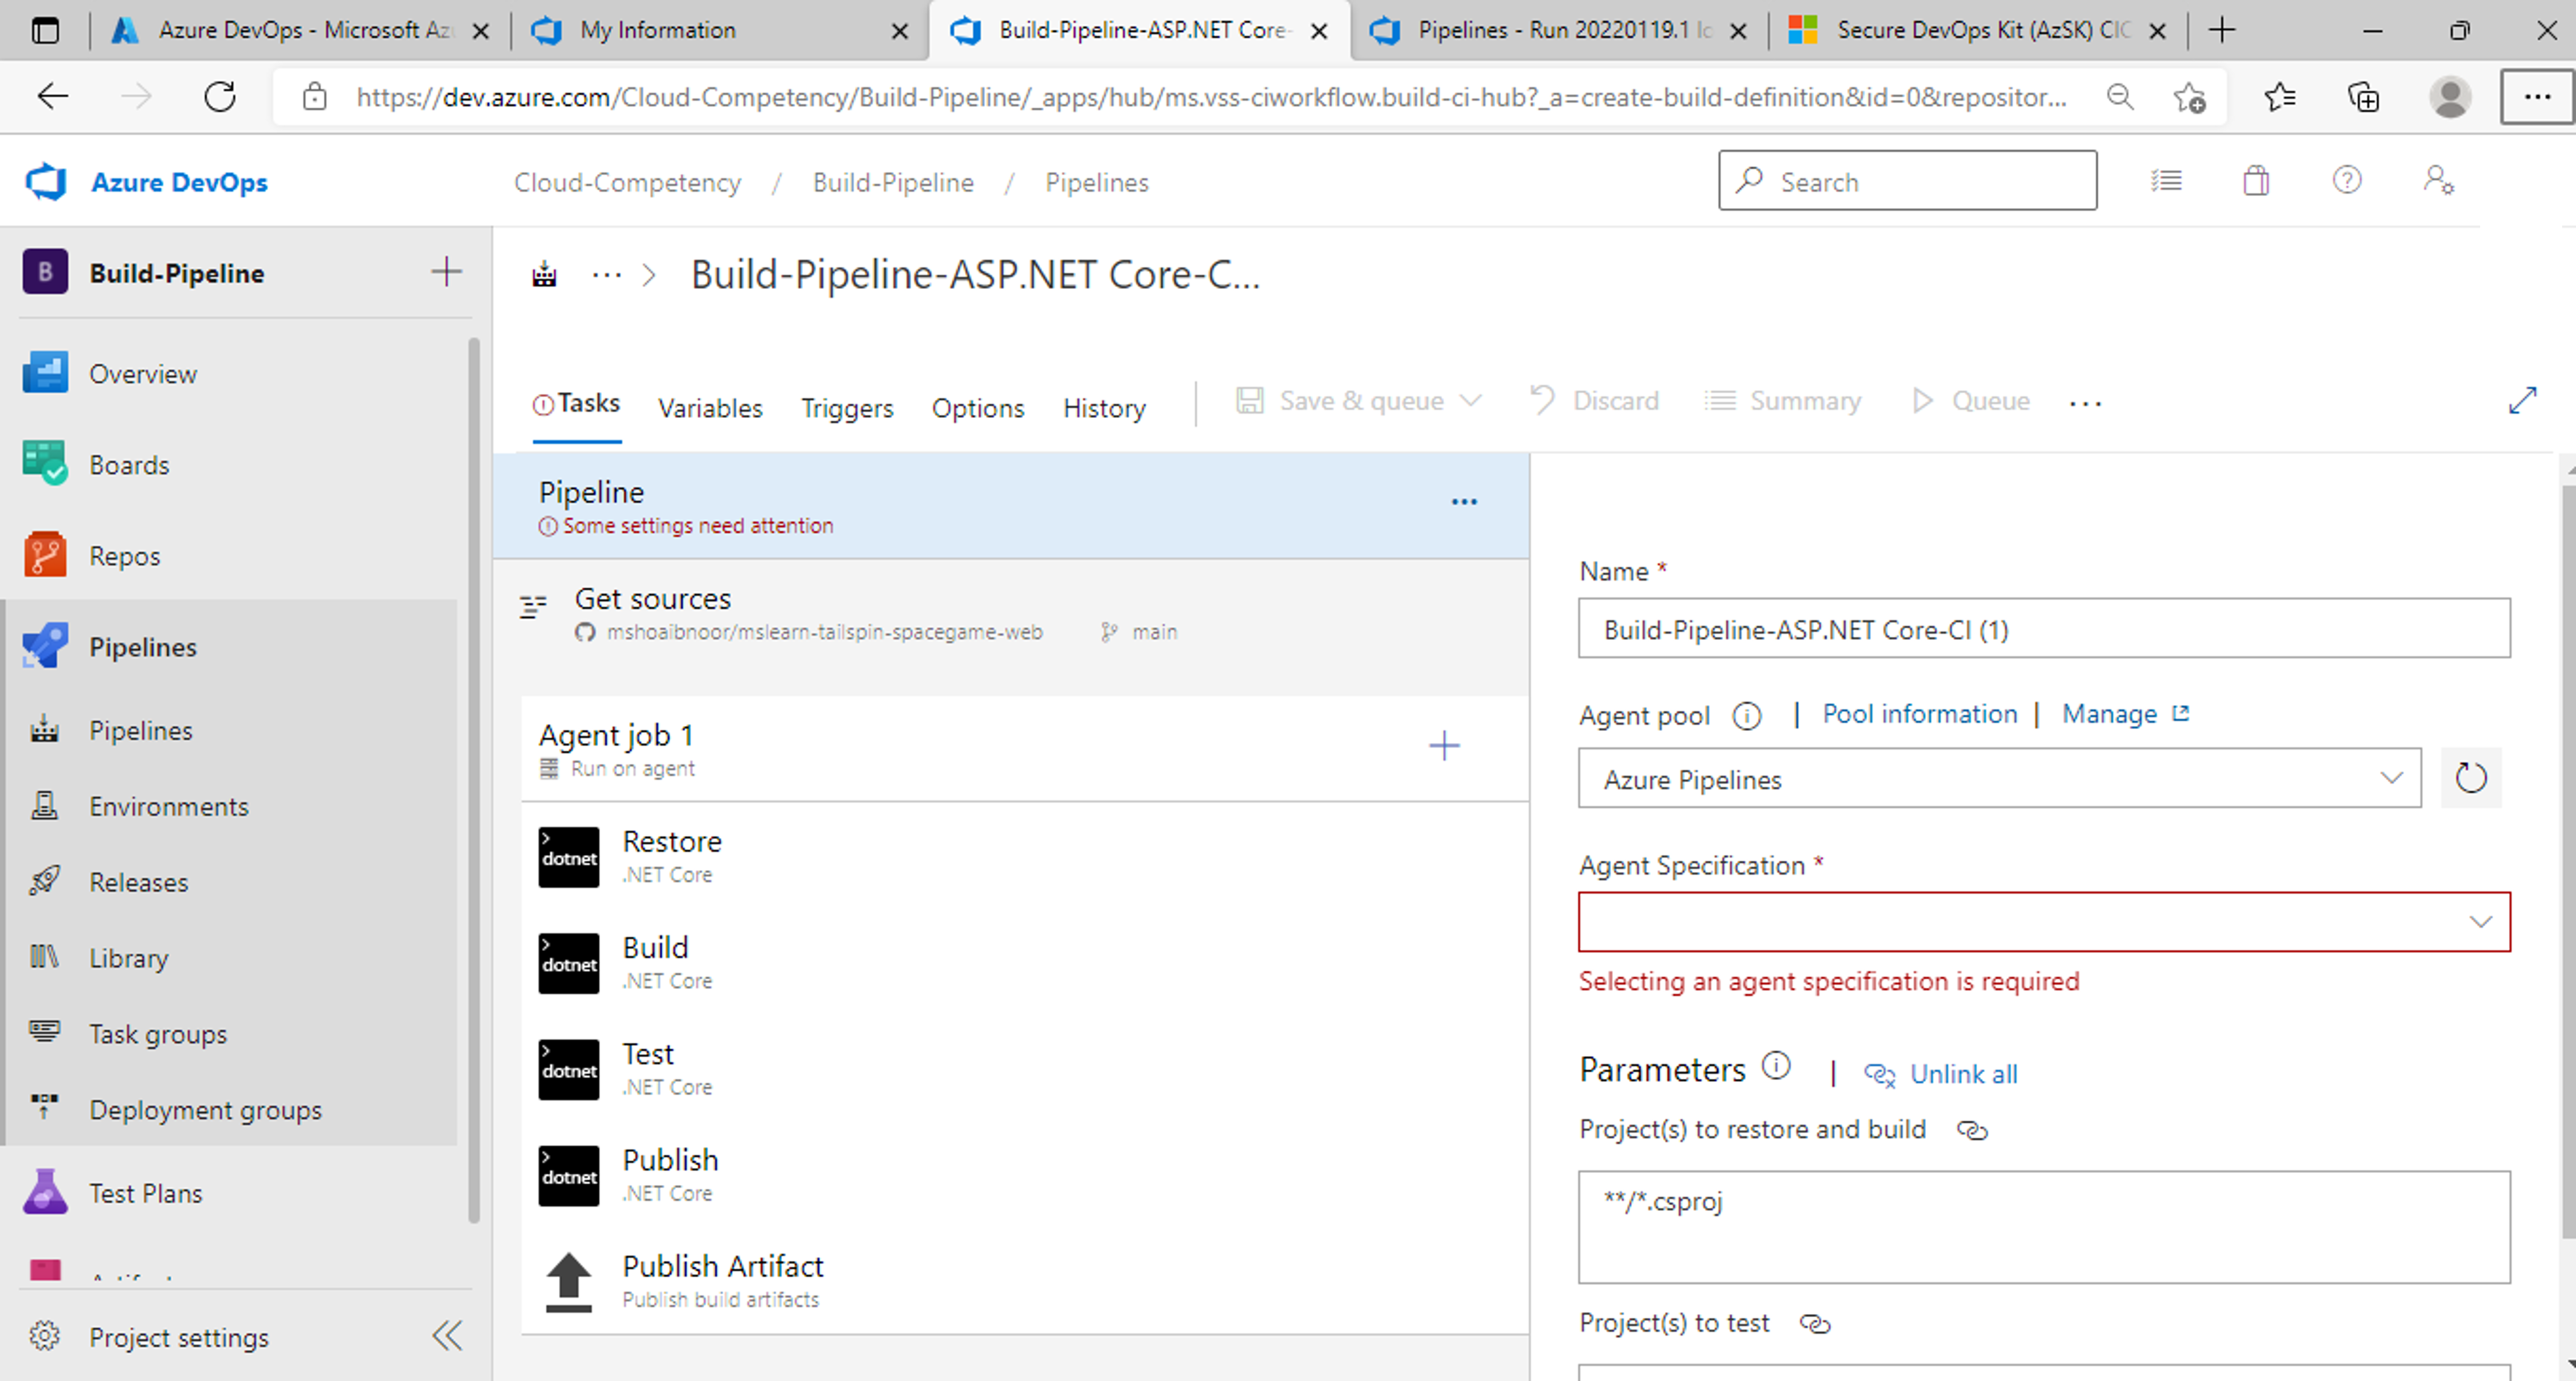This screenshot has width=2576, height=1381.
Task: Open browser favorites star icon
Action: point(2279,97)
